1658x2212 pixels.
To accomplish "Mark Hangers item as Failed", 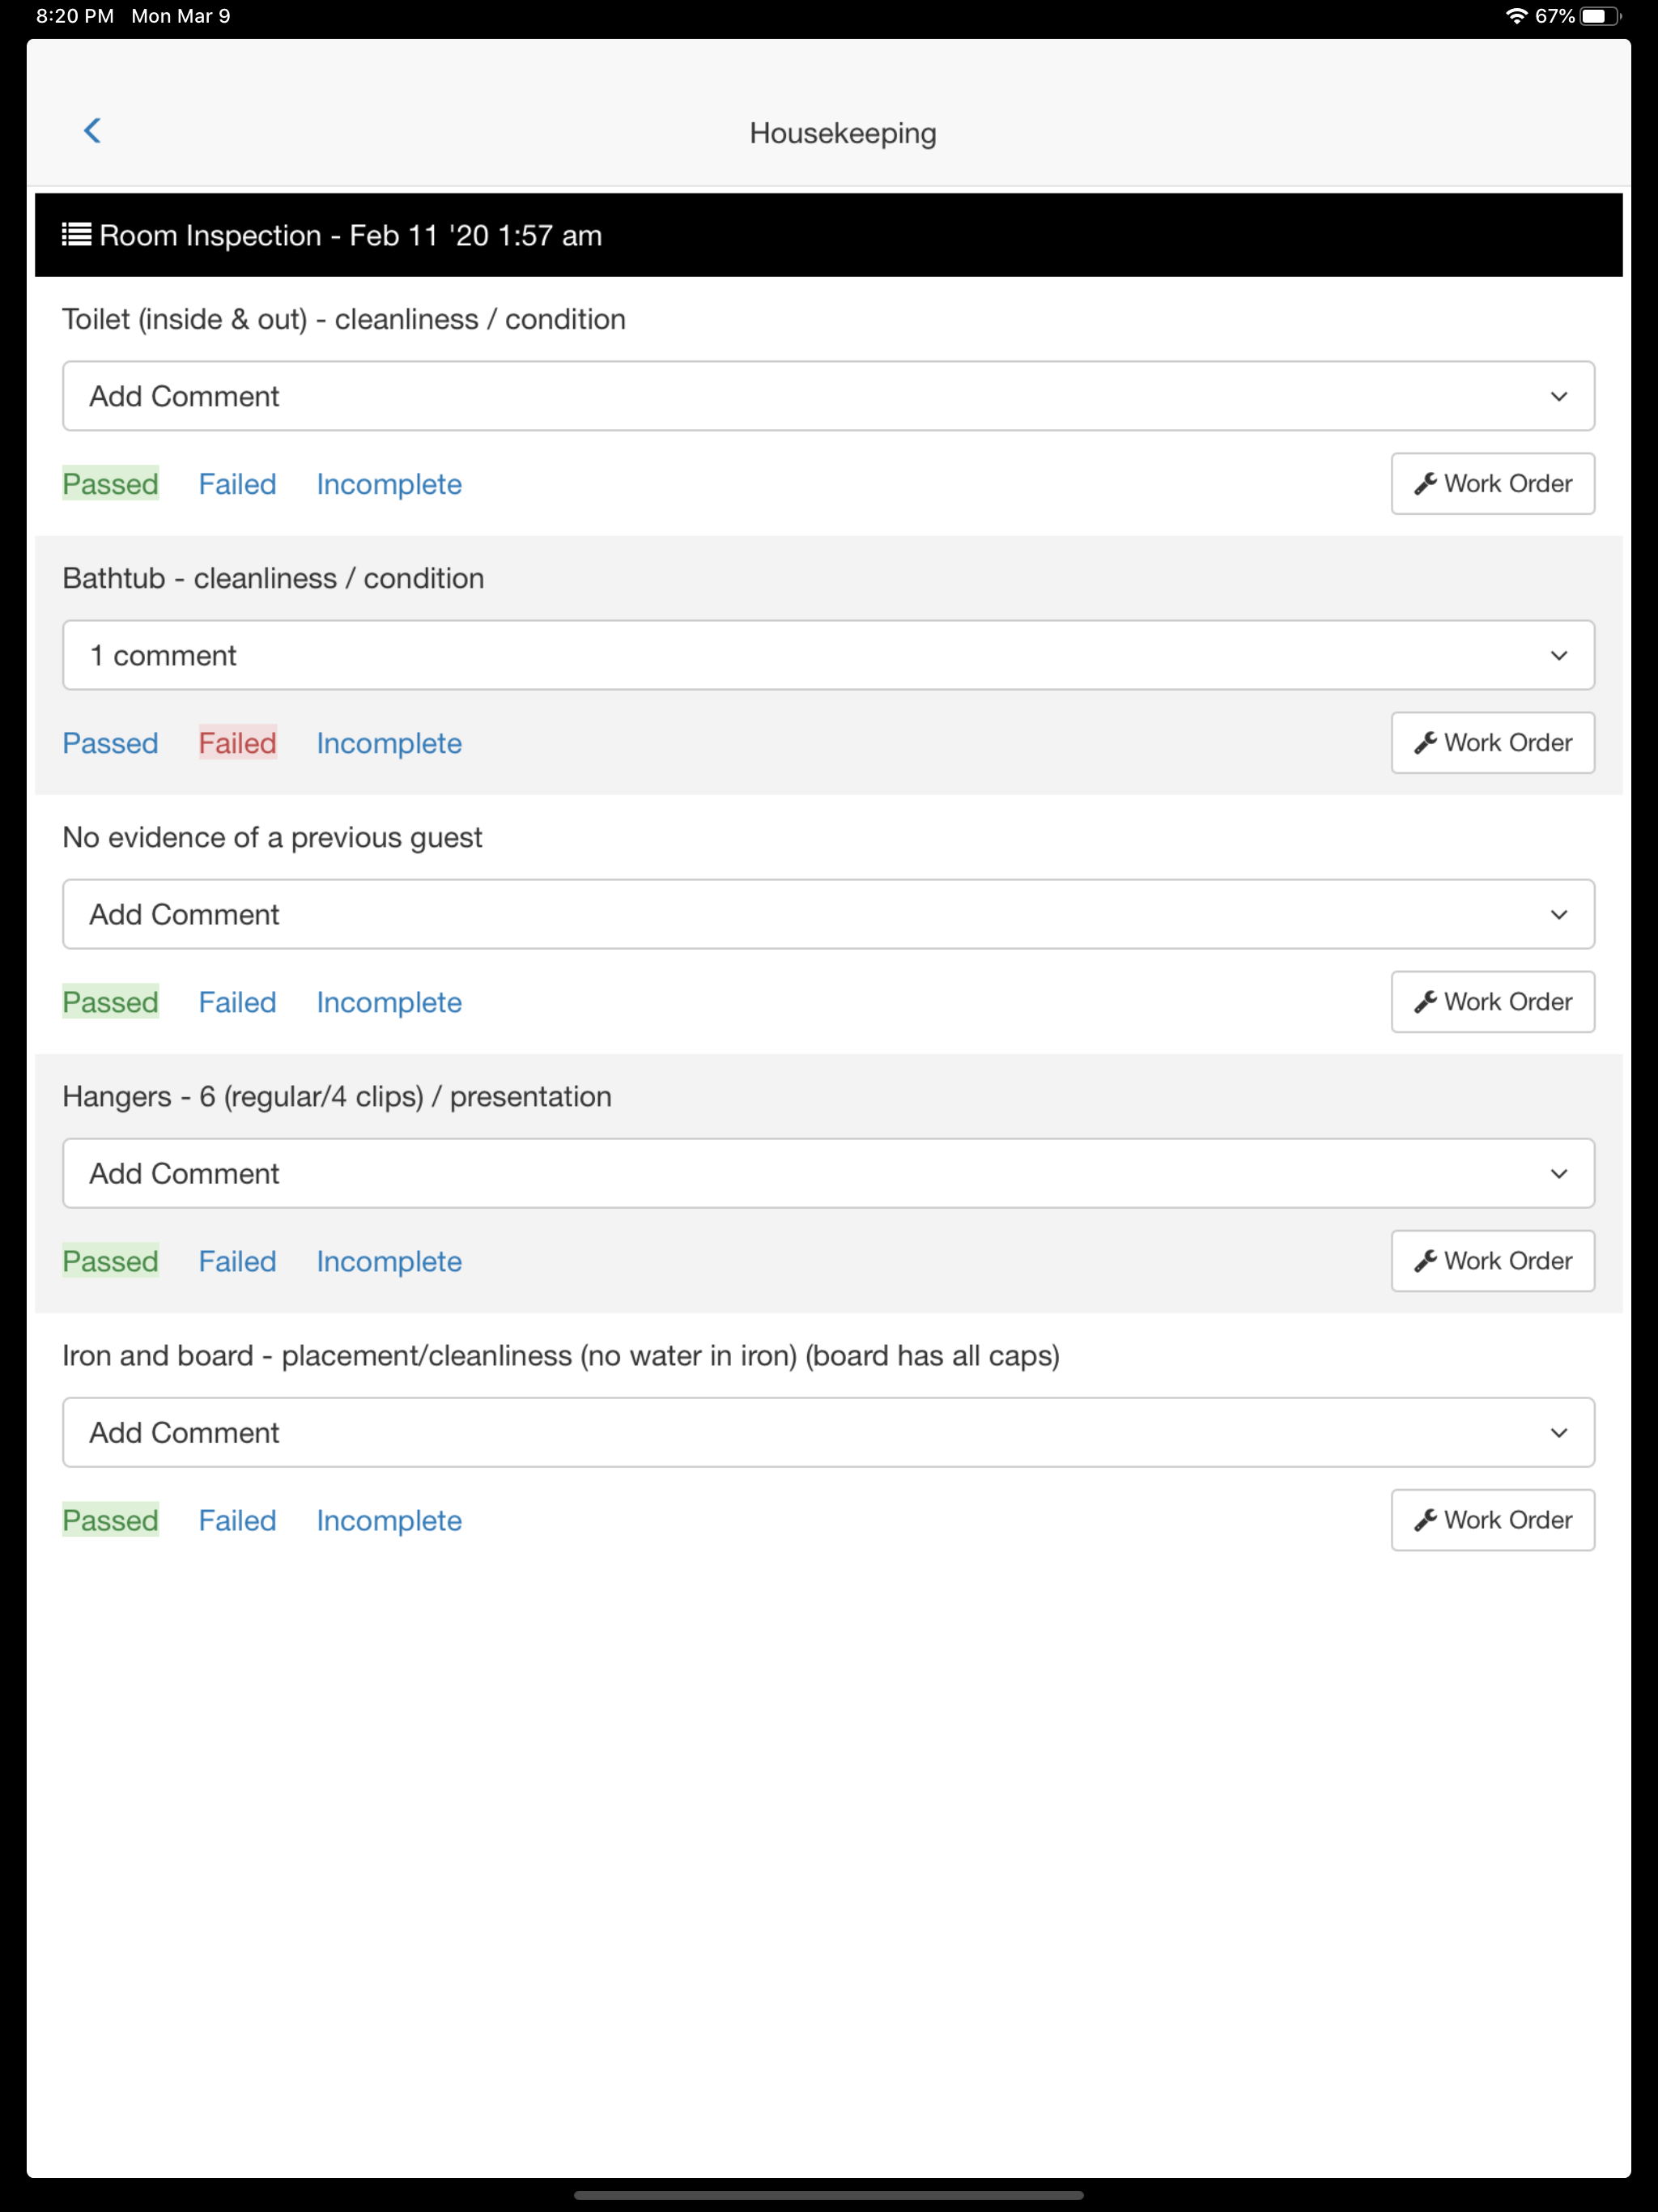I will [237, 1261].
